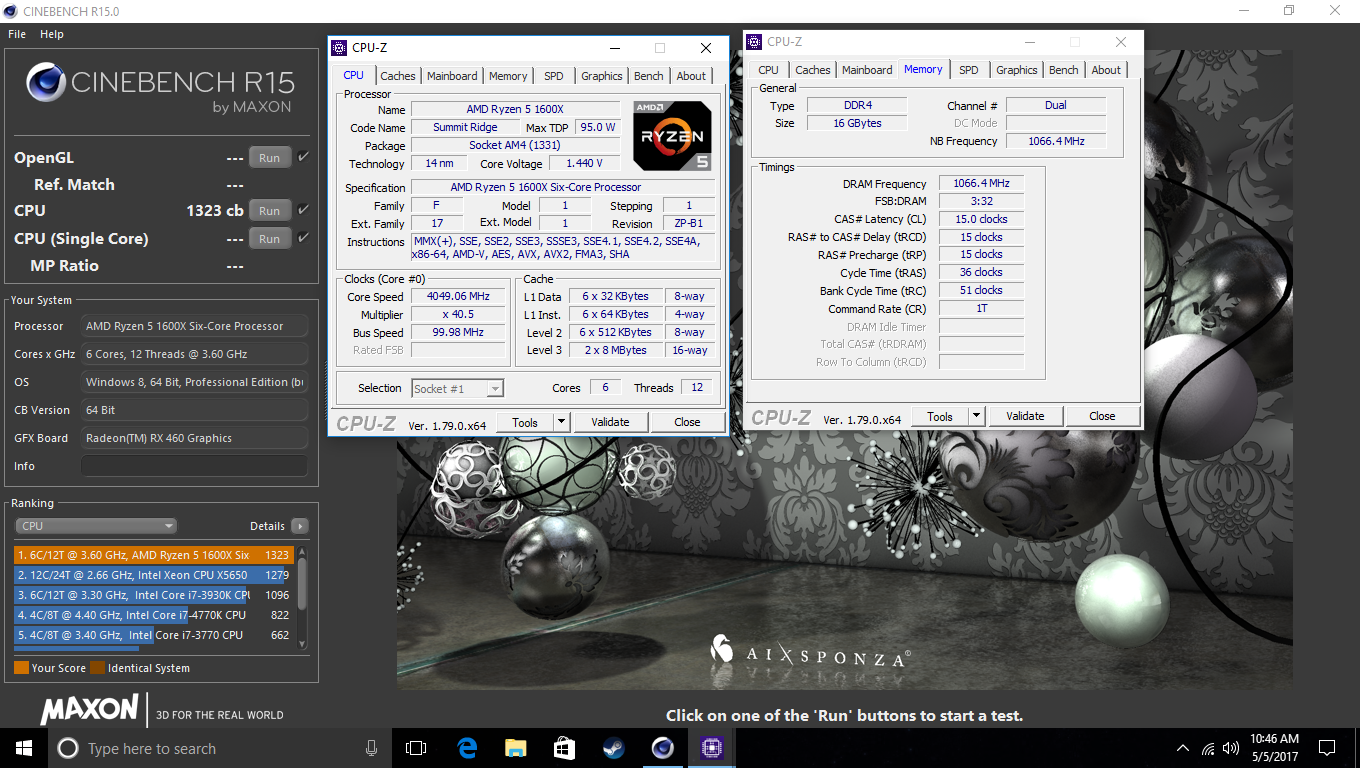Open File Explorer from the taskbar

(x=515, y=748)
